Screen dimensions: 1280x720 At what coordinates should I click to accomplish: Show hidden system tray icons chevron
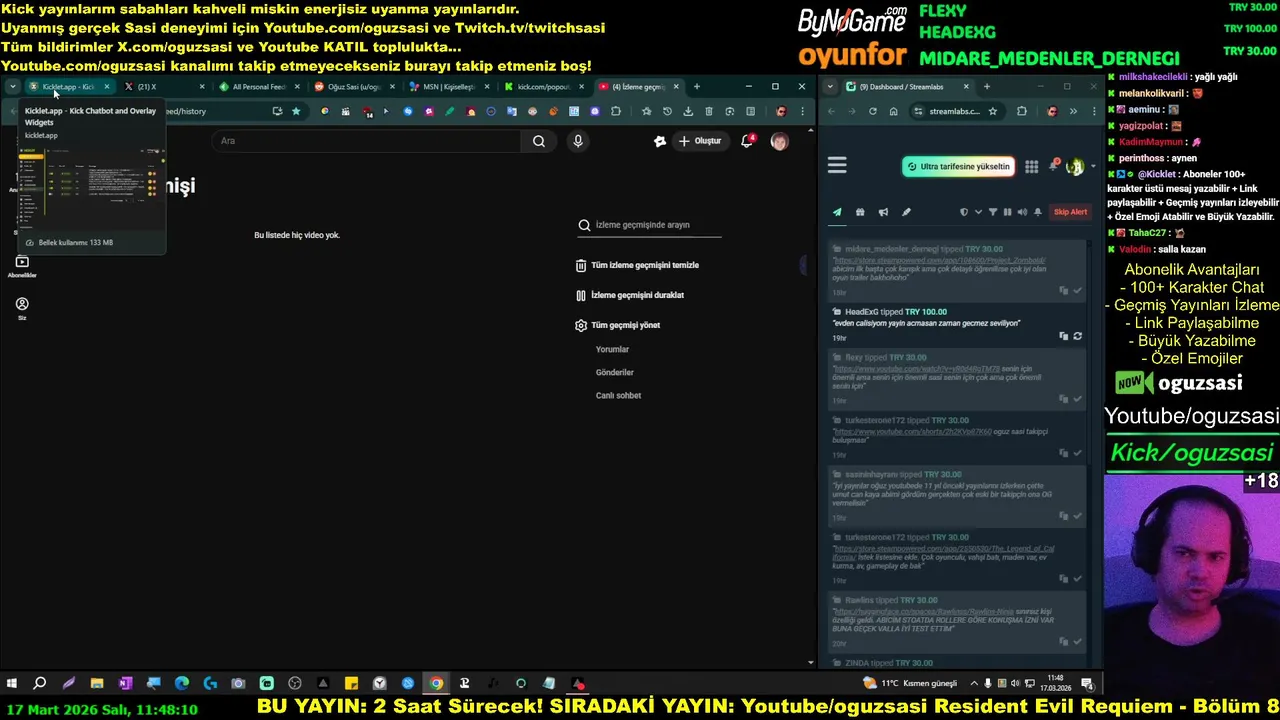tap(974, 684)
